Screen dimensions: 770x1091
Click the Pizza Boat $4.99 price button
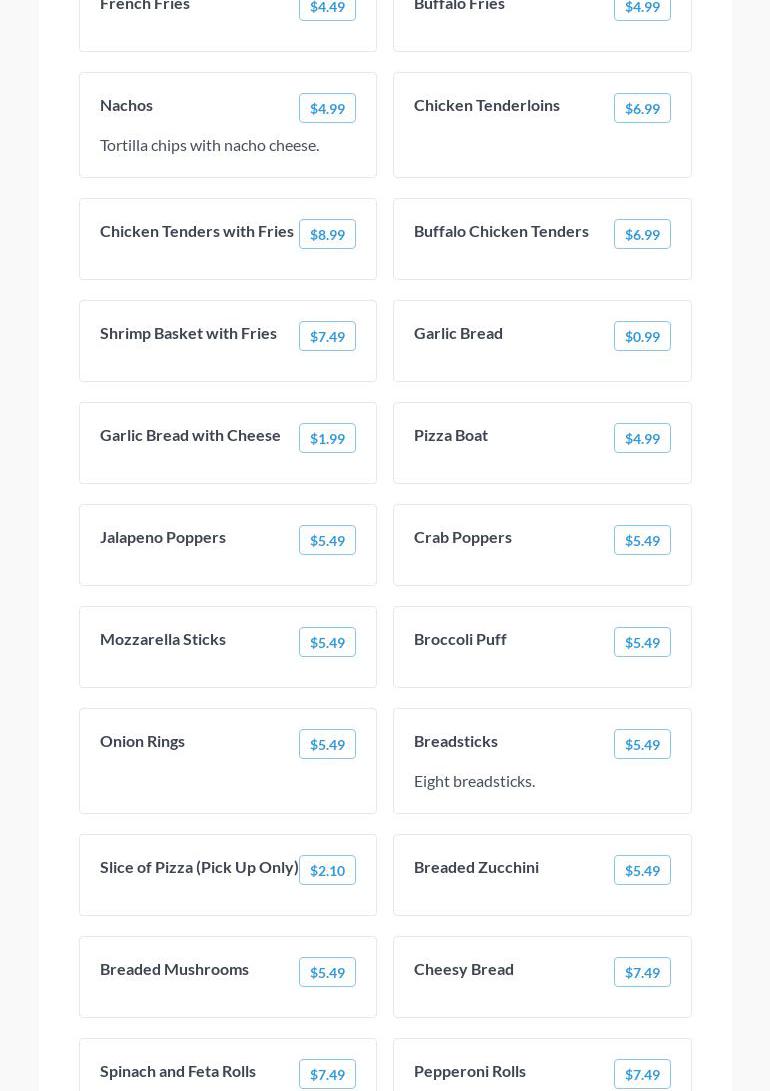[x=642, y=438]
